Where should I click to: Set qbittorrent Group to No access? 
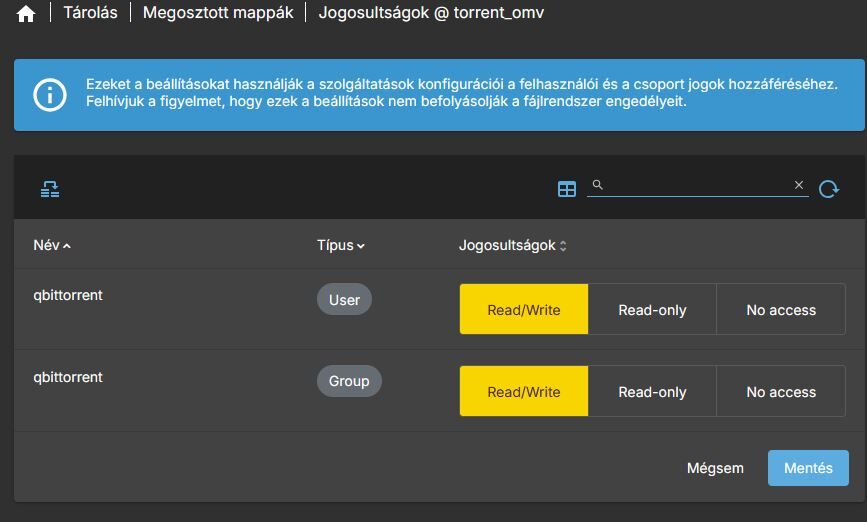781,392
